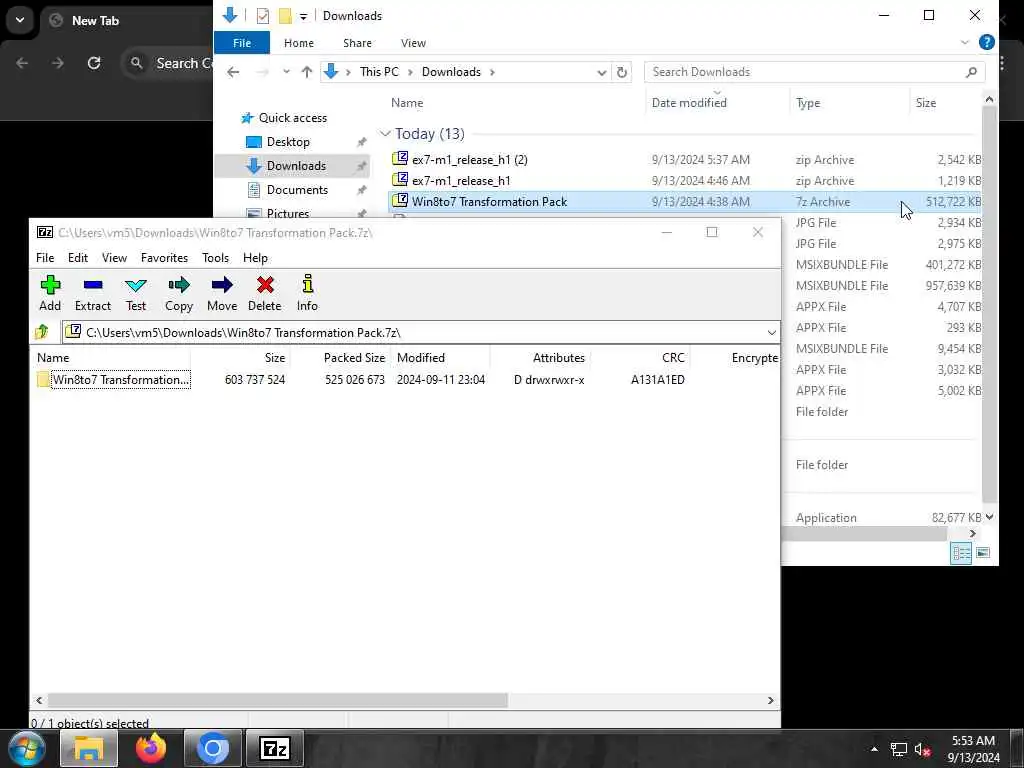The image size is (1024, 768).
Task: Open Chromium from the taskbar
Action: 213,749
